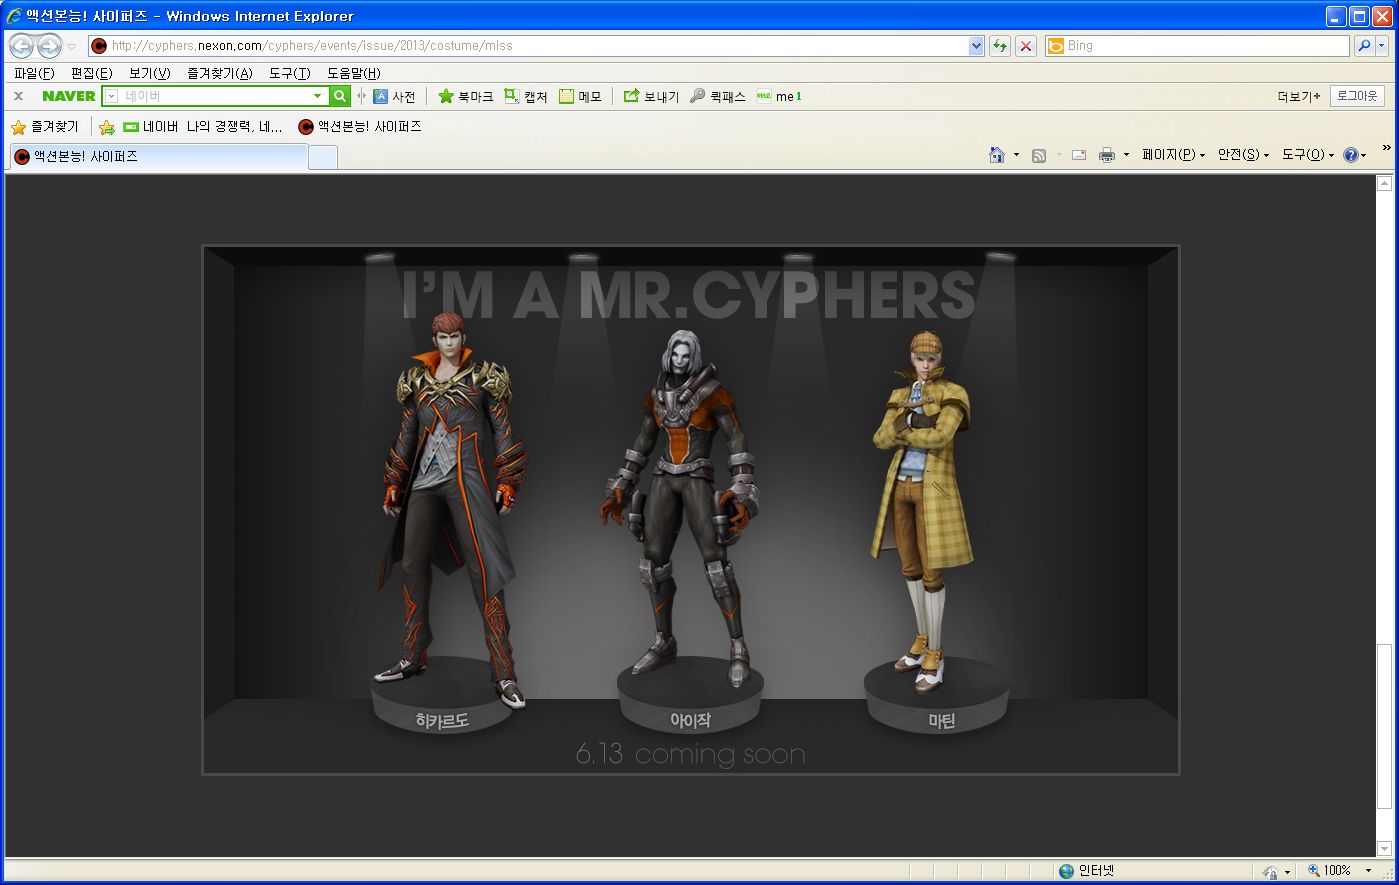
Task: Click the printer icon in command bar
Action: (1106, 155)
